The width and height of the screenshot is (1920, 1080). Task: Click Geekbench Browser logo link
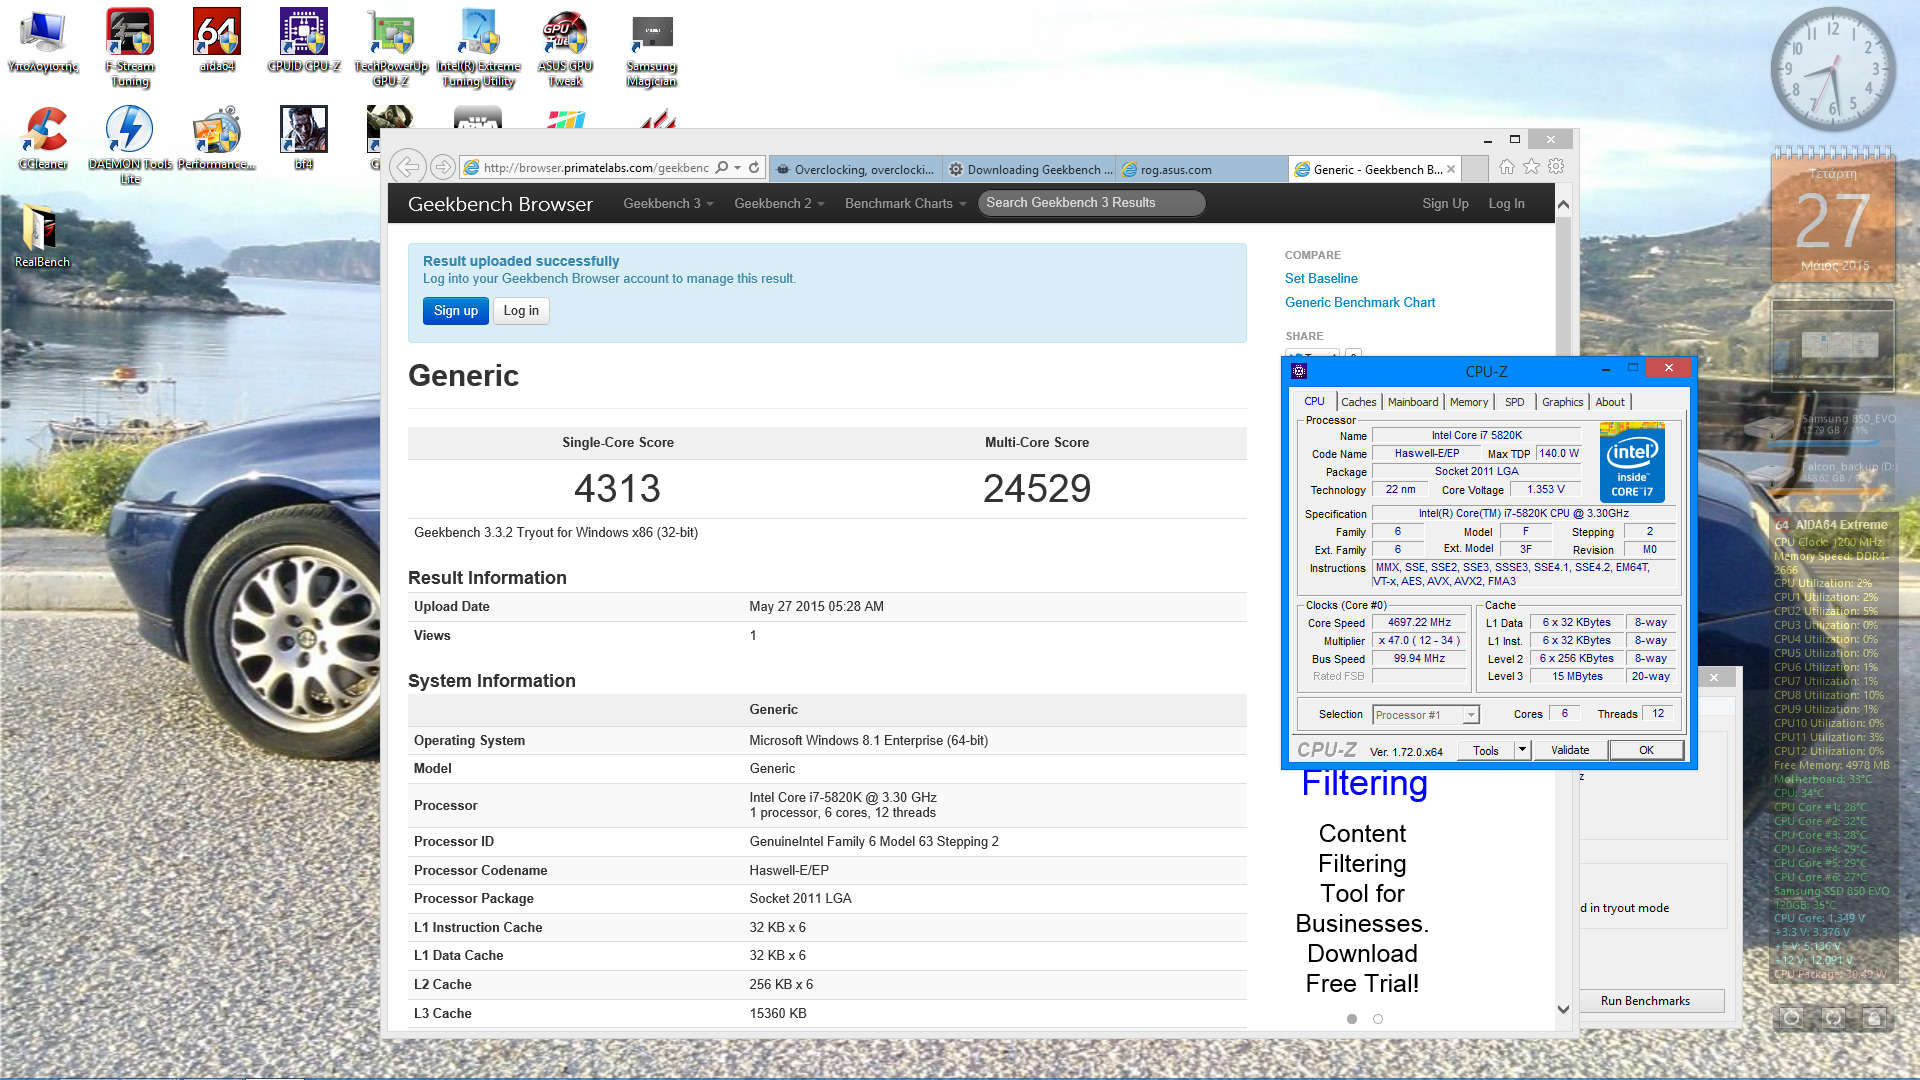(500, 204)
